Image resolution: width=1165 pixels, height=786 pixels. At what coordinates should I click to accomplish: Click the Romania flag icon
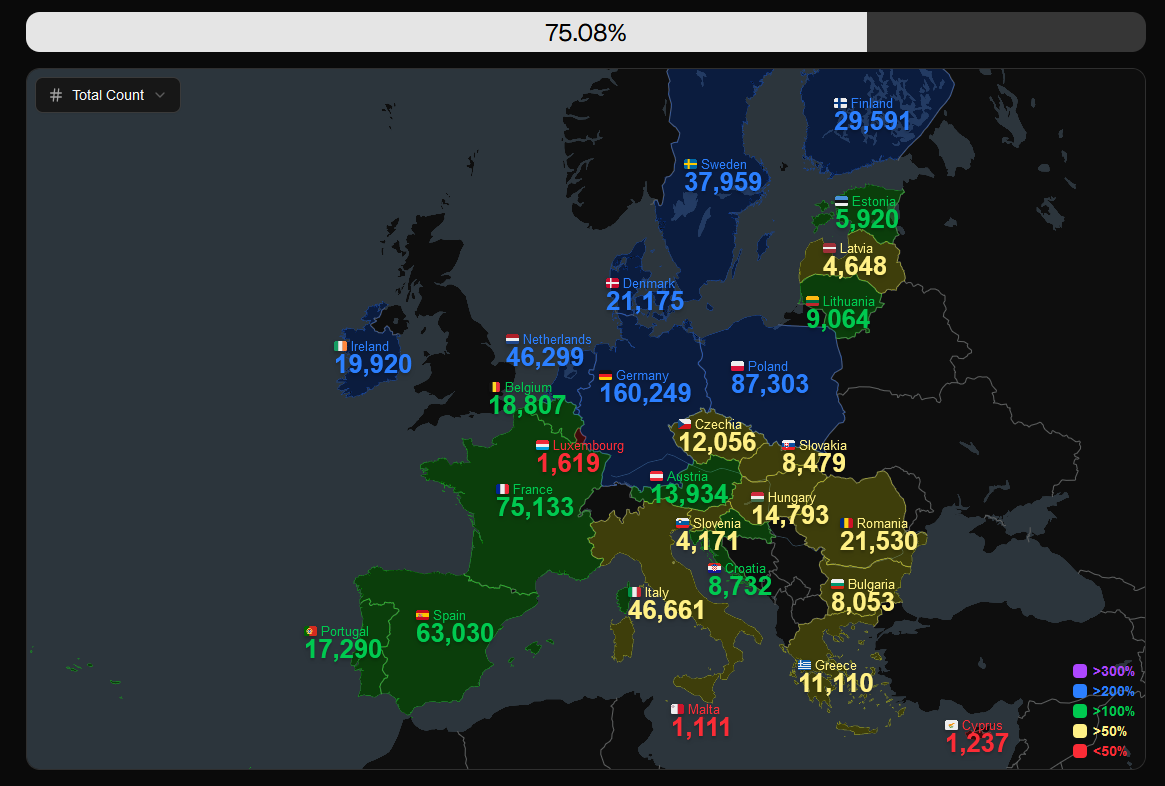(846, 523)
